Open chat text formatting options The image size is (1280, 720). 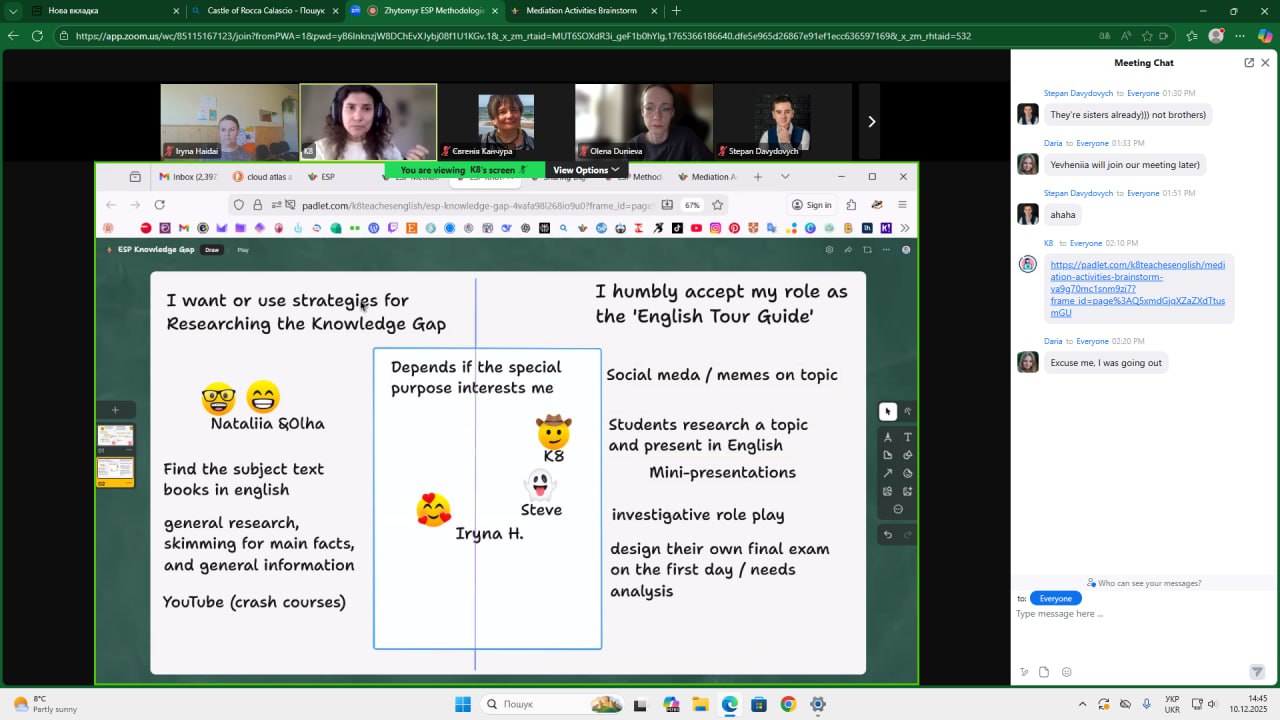pos(1024,672)
